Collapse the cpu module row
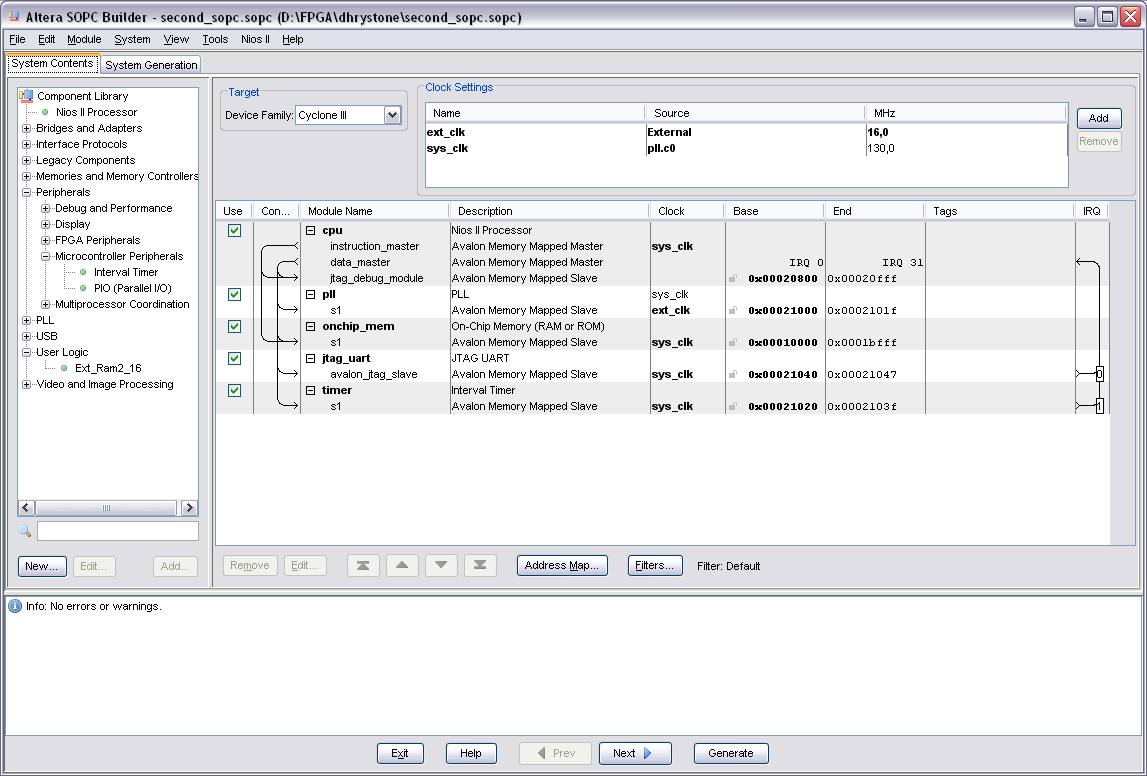Screen dimensions: 1147x776 pos(311,231)
